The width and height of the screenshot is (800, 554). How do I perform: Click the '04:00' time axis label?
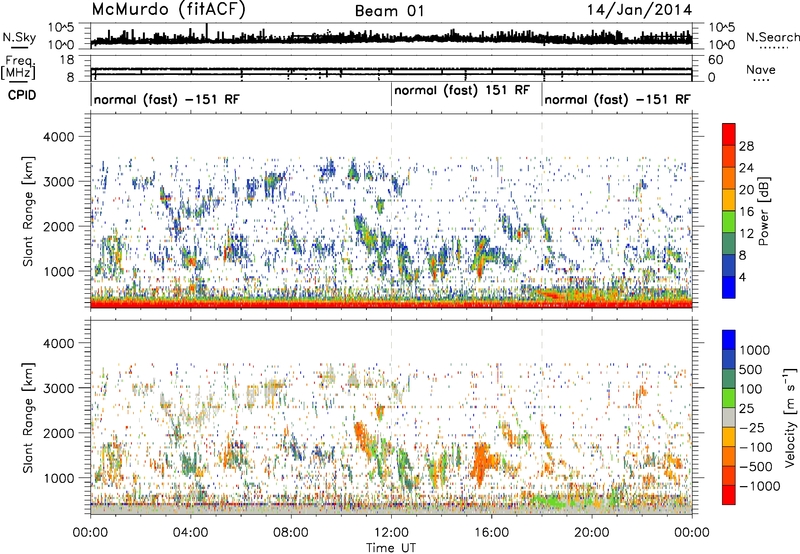190,533
